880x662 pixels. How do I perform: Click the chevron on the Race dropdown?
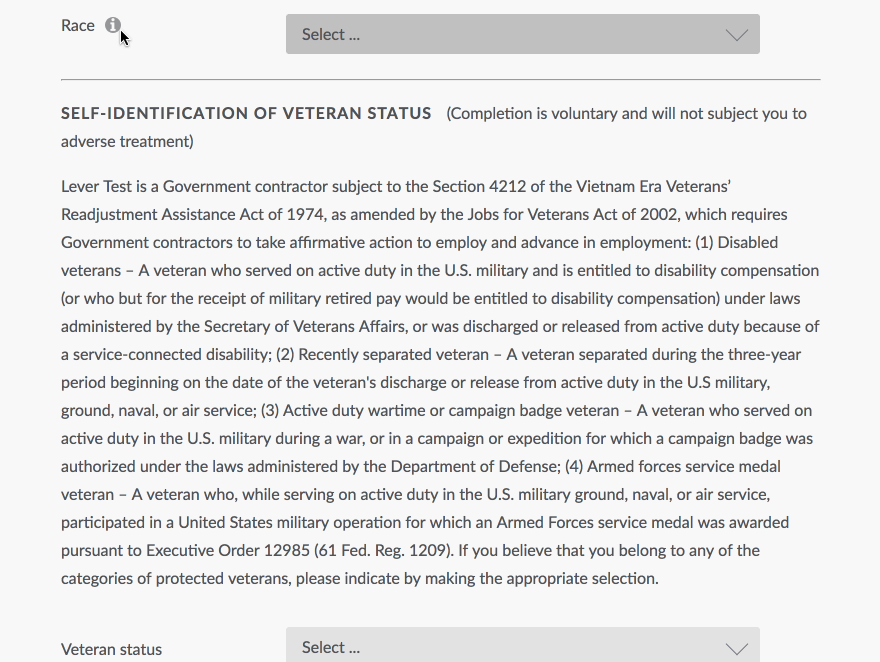point(736,34)
